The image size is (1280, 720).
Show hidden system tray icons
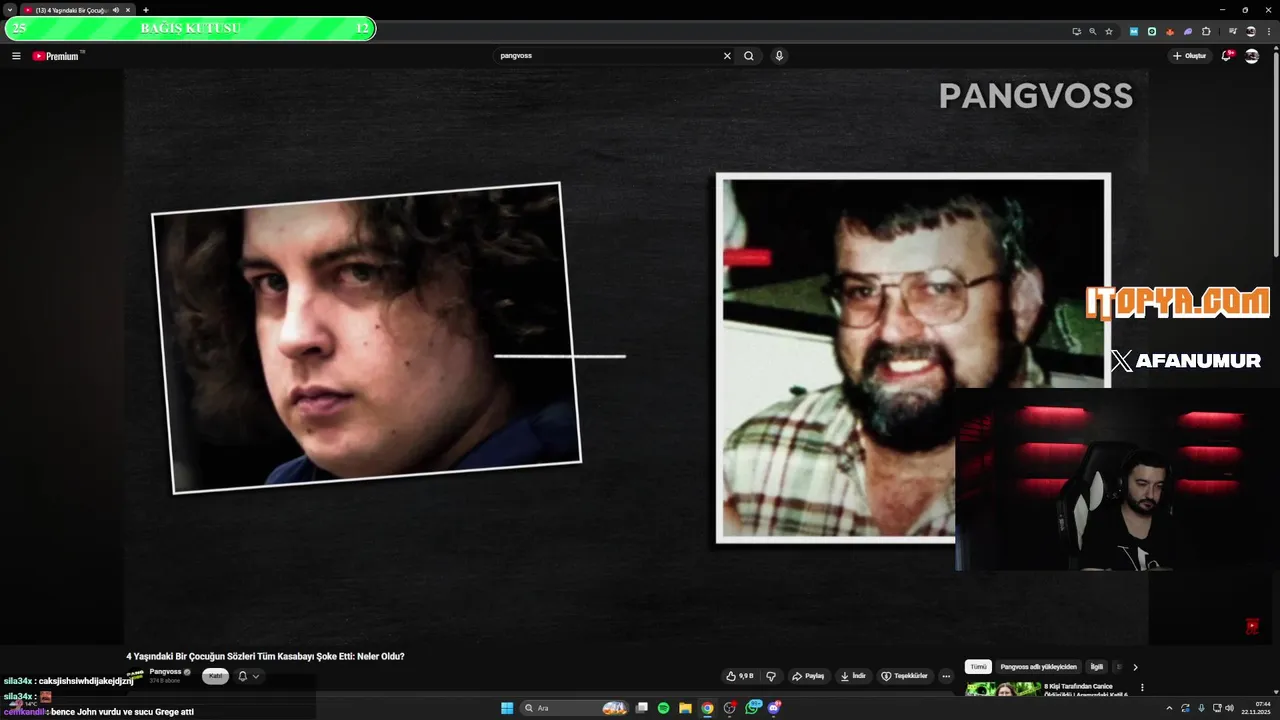pos(1169,708)
